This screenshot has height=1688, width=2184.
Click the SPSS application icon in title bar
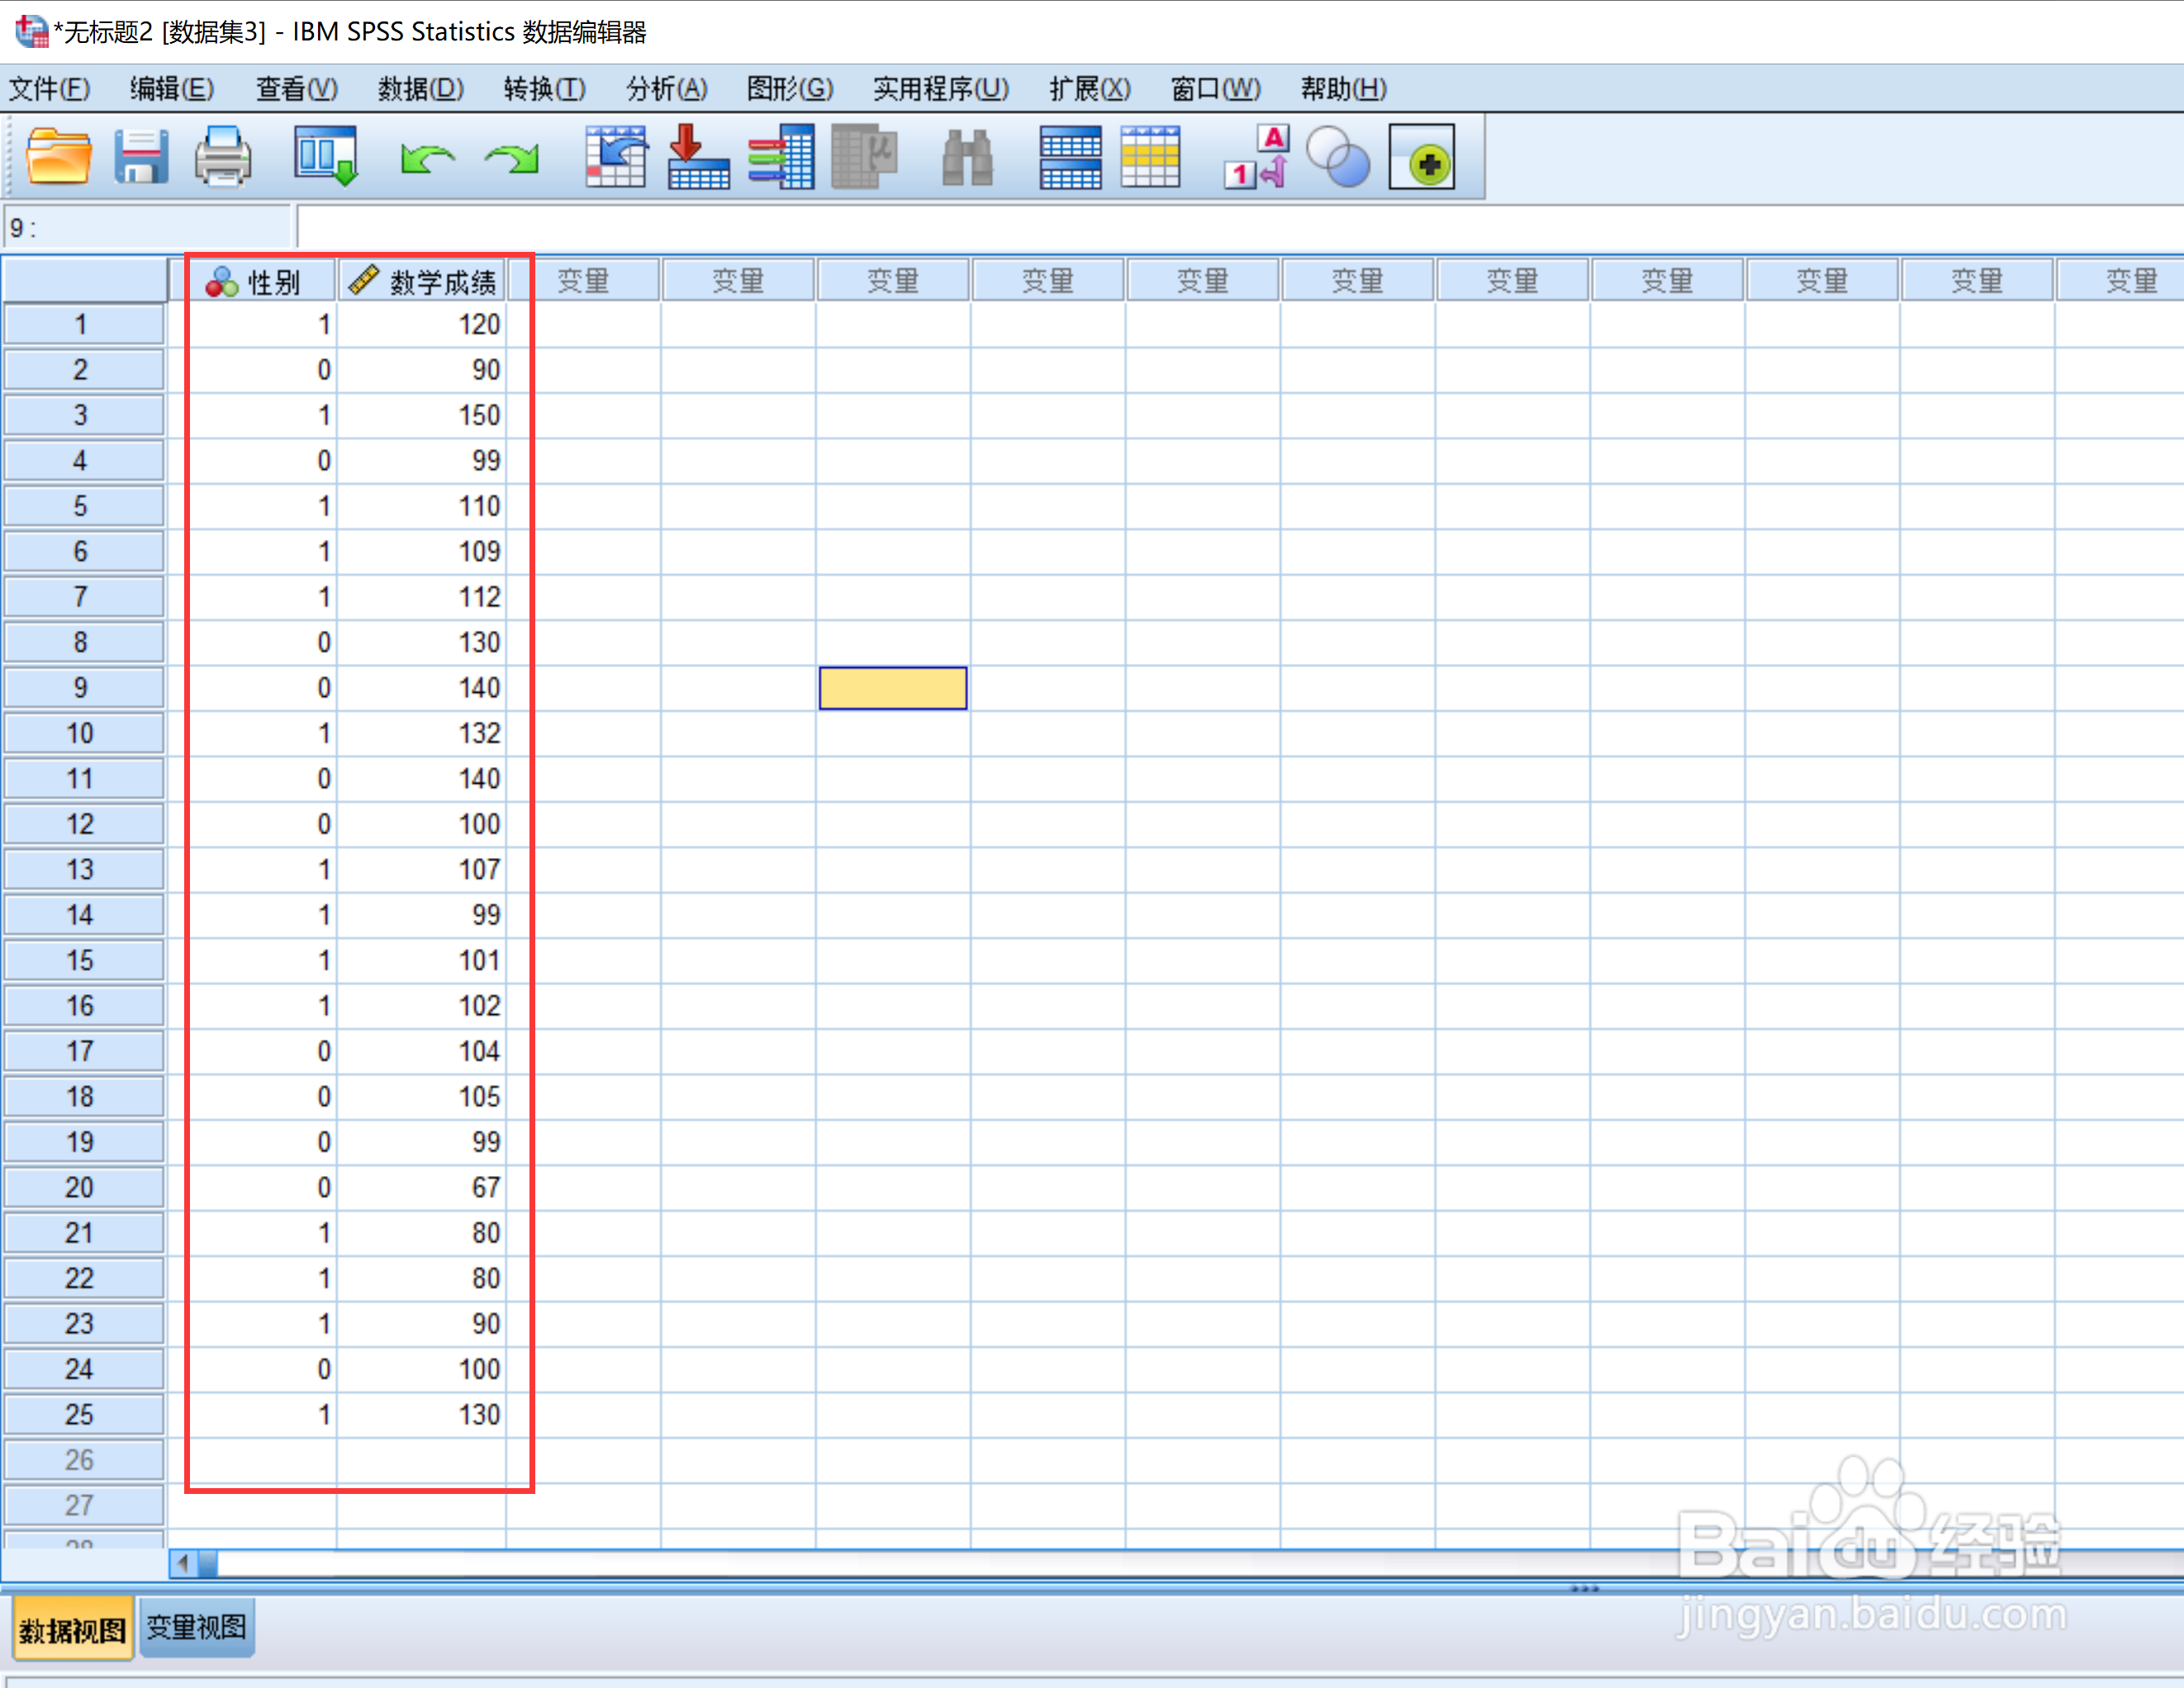pos(31,31)
